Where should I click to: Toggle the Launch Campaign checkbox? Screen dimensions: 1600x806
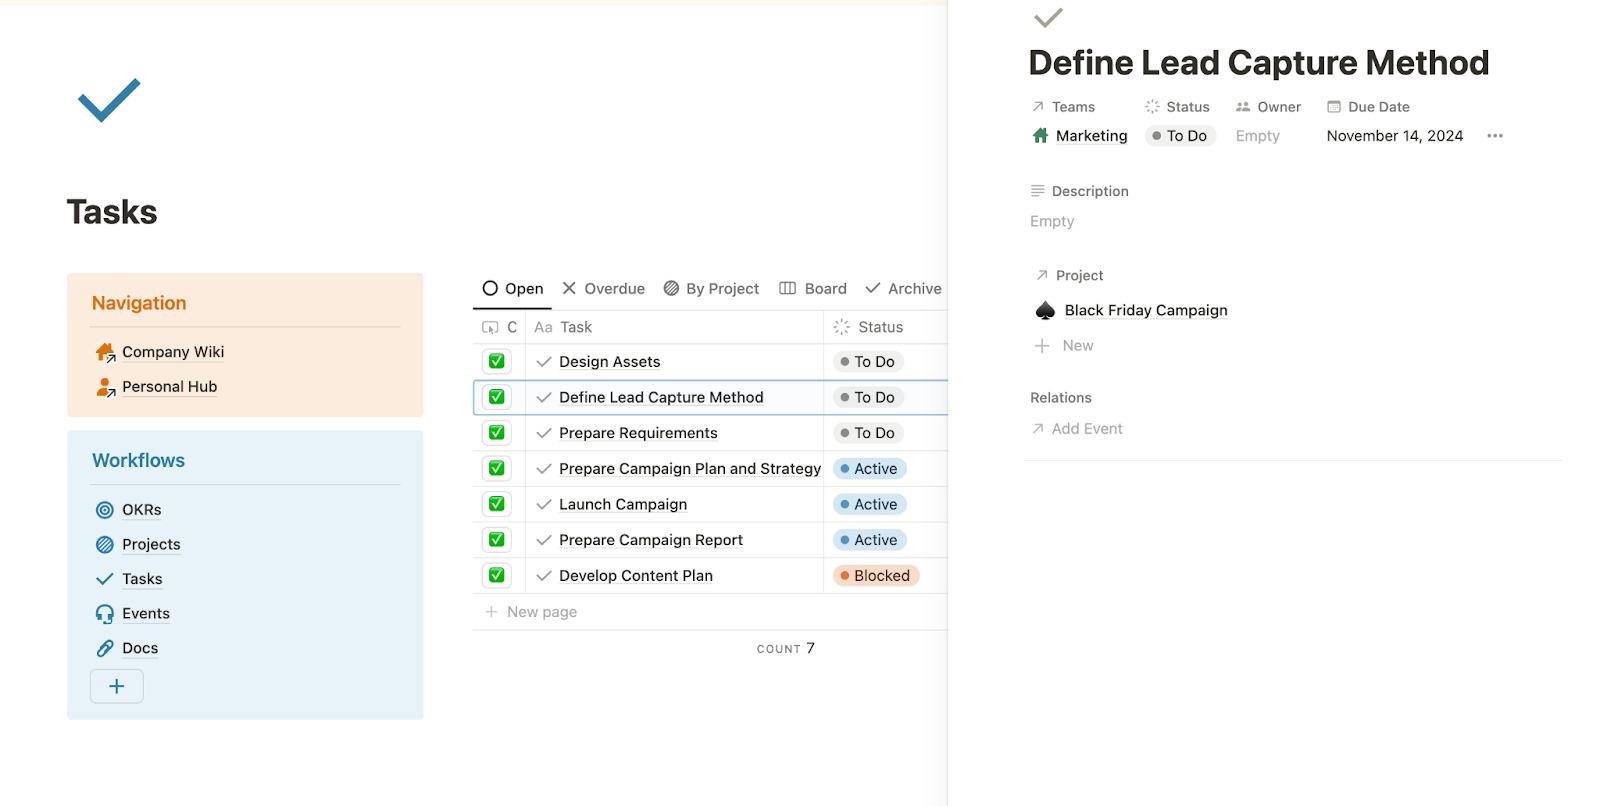[497, 504]
